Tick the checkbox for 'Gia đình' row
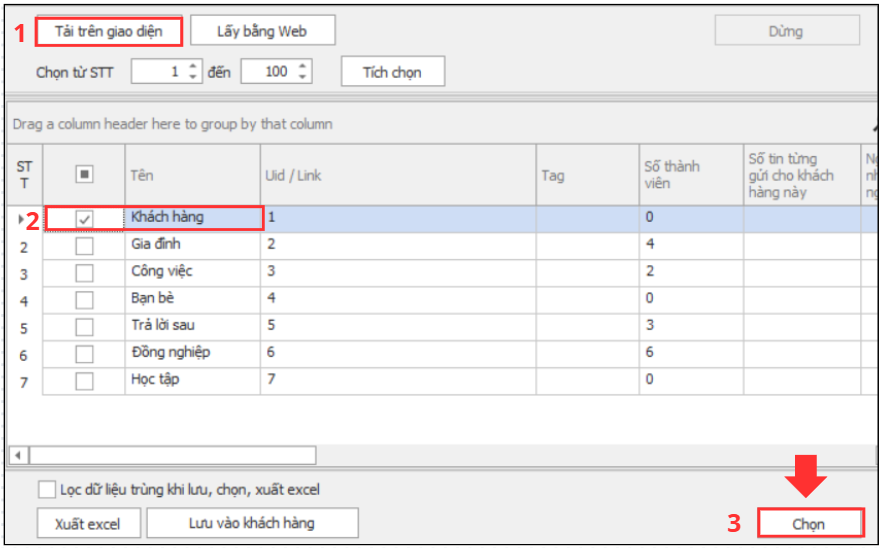The height and width of the screenshot is (548, 883). (85, 245)
